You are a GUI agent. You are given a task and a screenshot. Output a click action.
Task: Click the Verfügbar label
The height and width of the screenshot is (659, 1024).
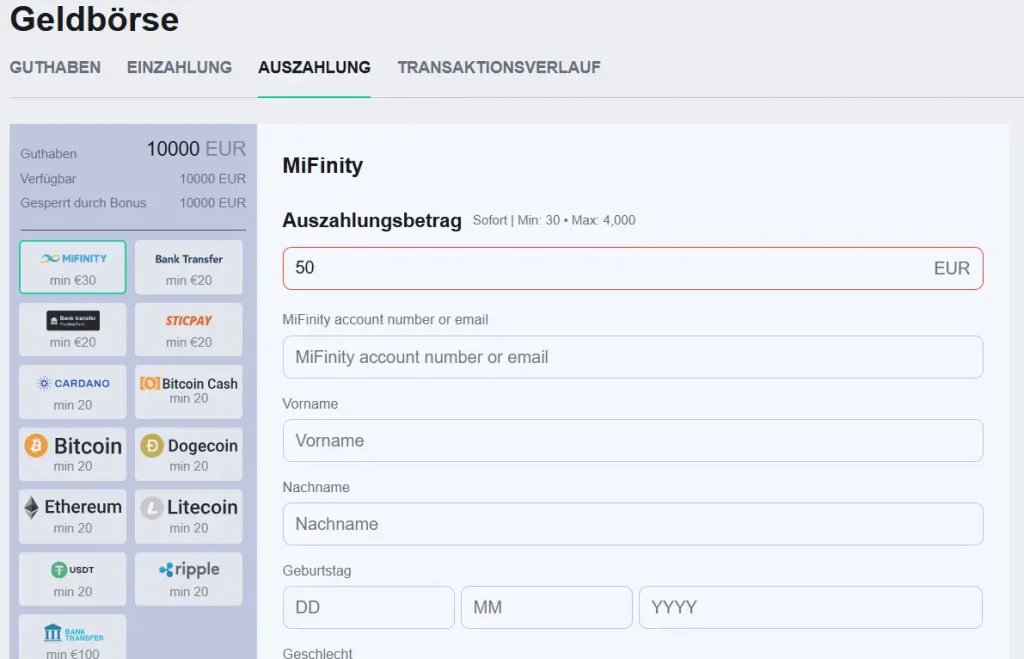(x=48, y=179)
